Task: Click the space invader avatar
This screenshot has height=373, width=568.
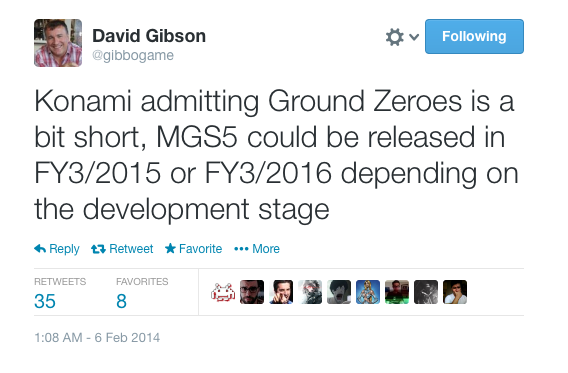Action: point(223,292)
